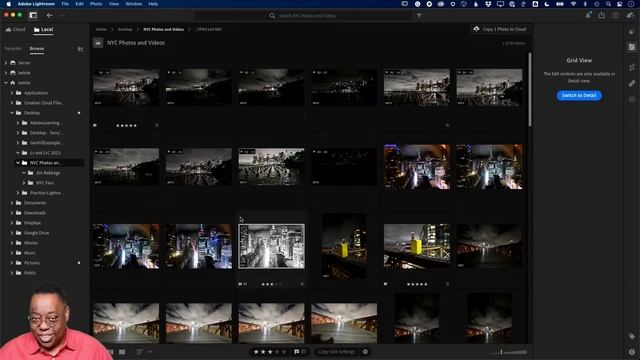
Task: Switch to the Cloud tab
Action: tap(16, 29)
